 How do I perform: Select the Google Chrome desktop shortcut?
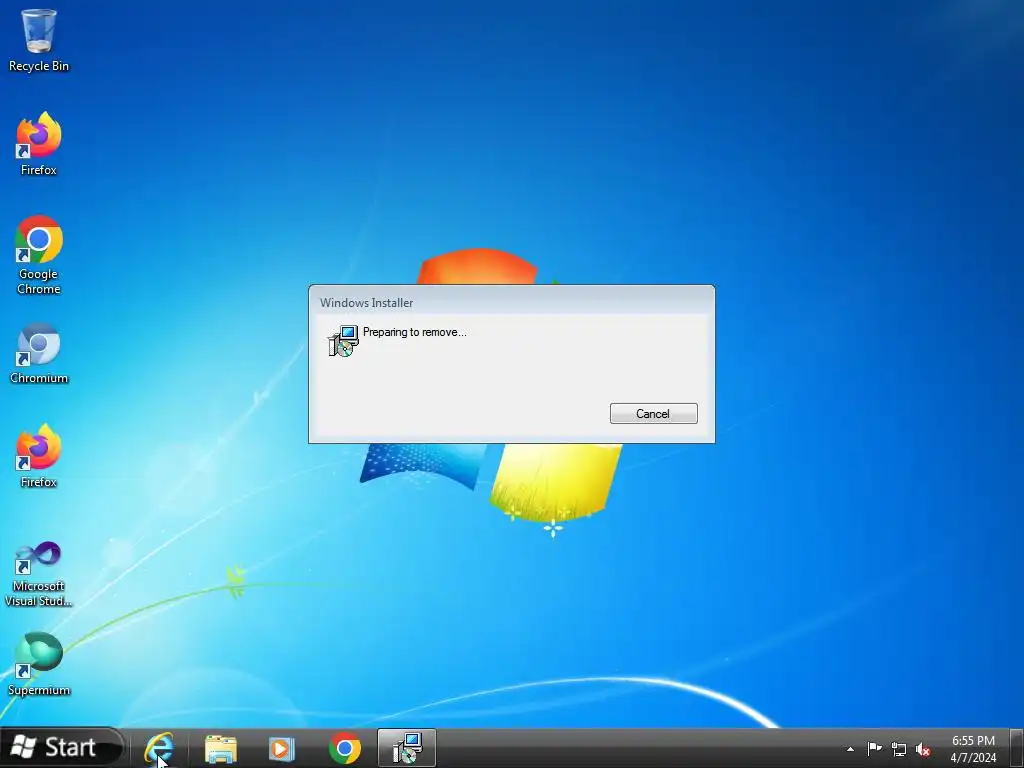[x=39, y=255]
